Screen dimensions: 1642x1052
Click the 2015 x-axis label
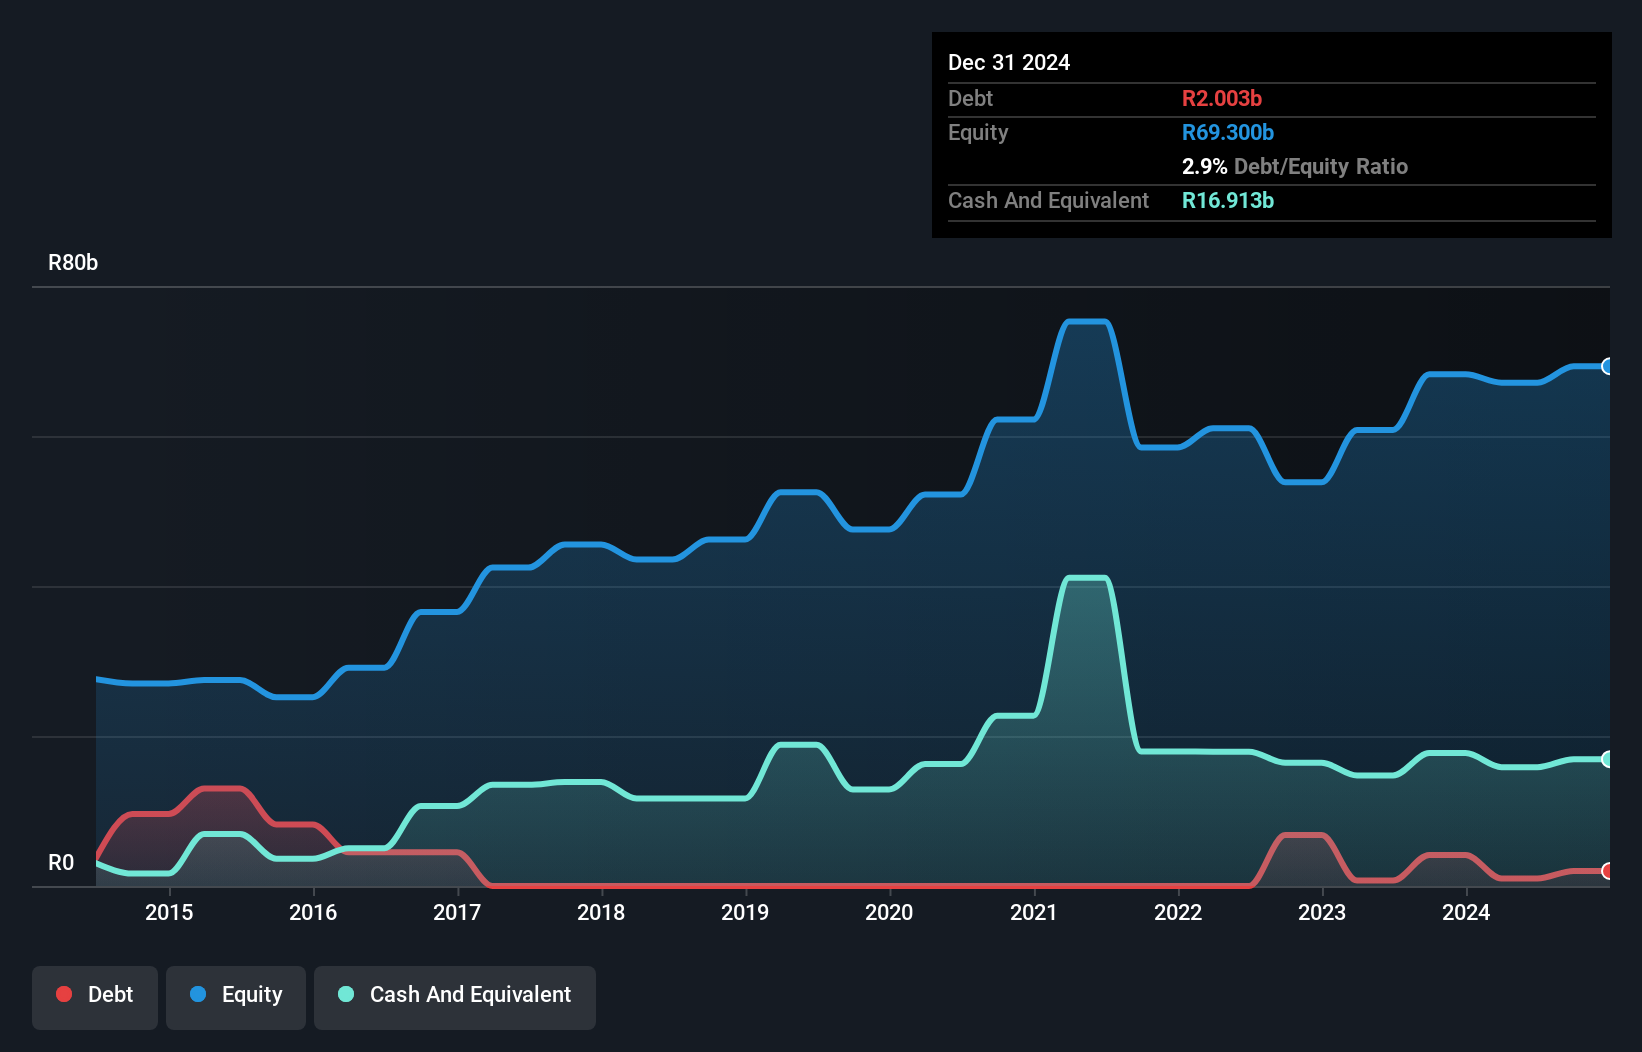click(169, 912)
